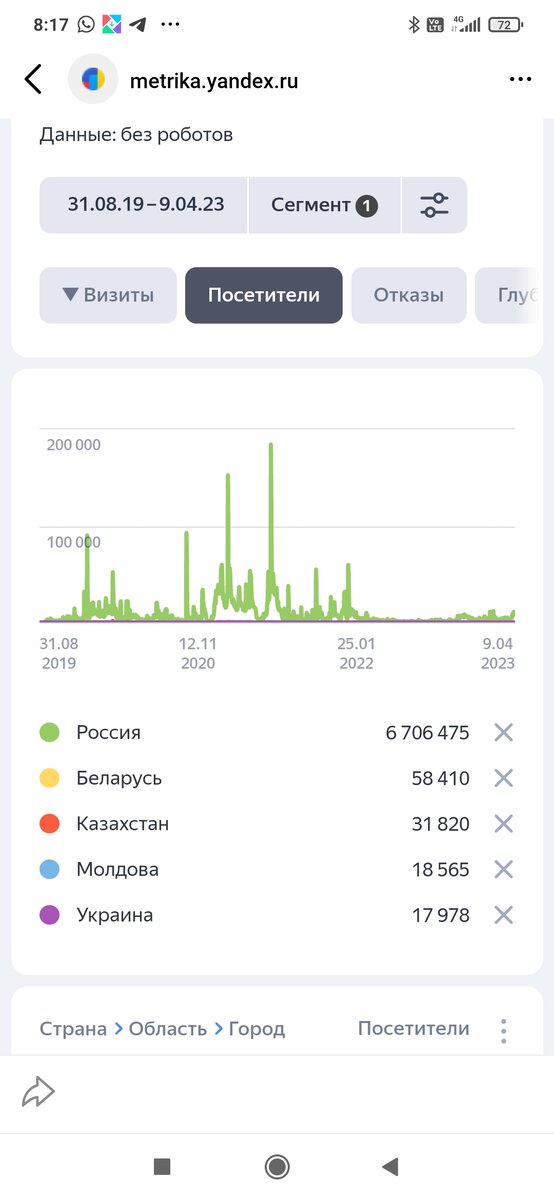Tap the Android home circle button
The height and width of the screenshot is (1200, 554).
[277, 1166]
